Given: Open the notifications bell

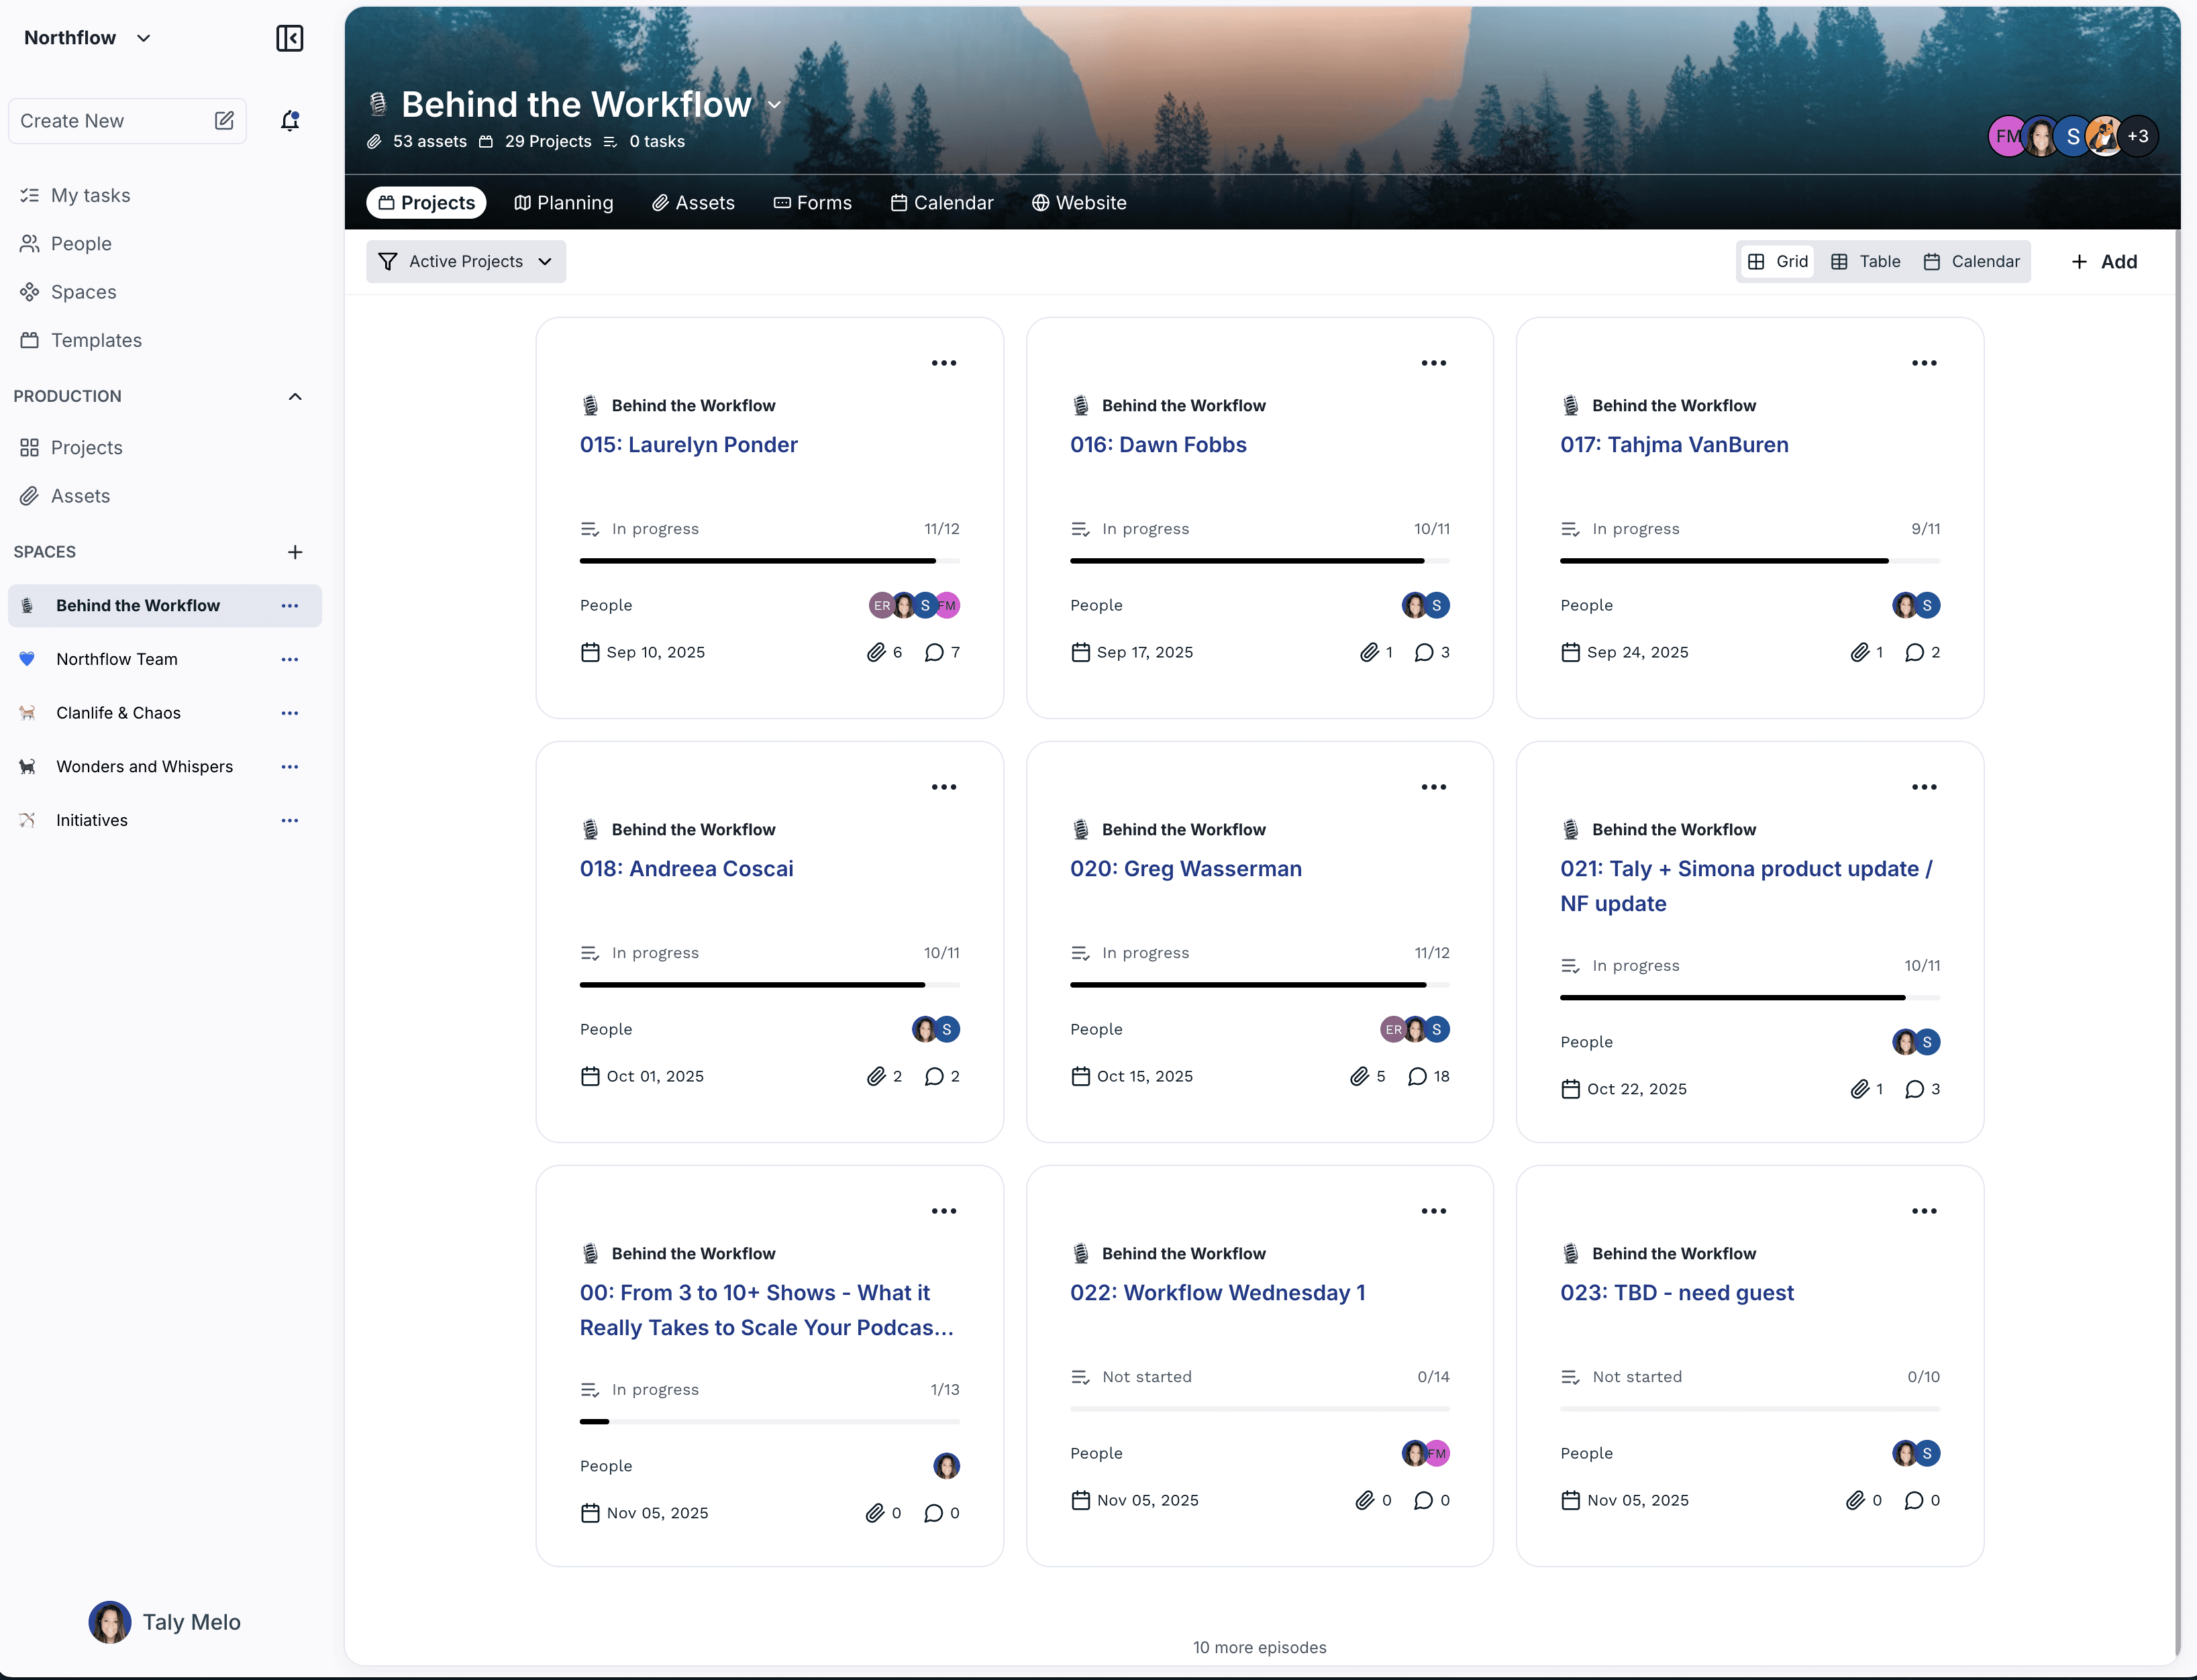Looking at the screenshot, I should [290, 121].
